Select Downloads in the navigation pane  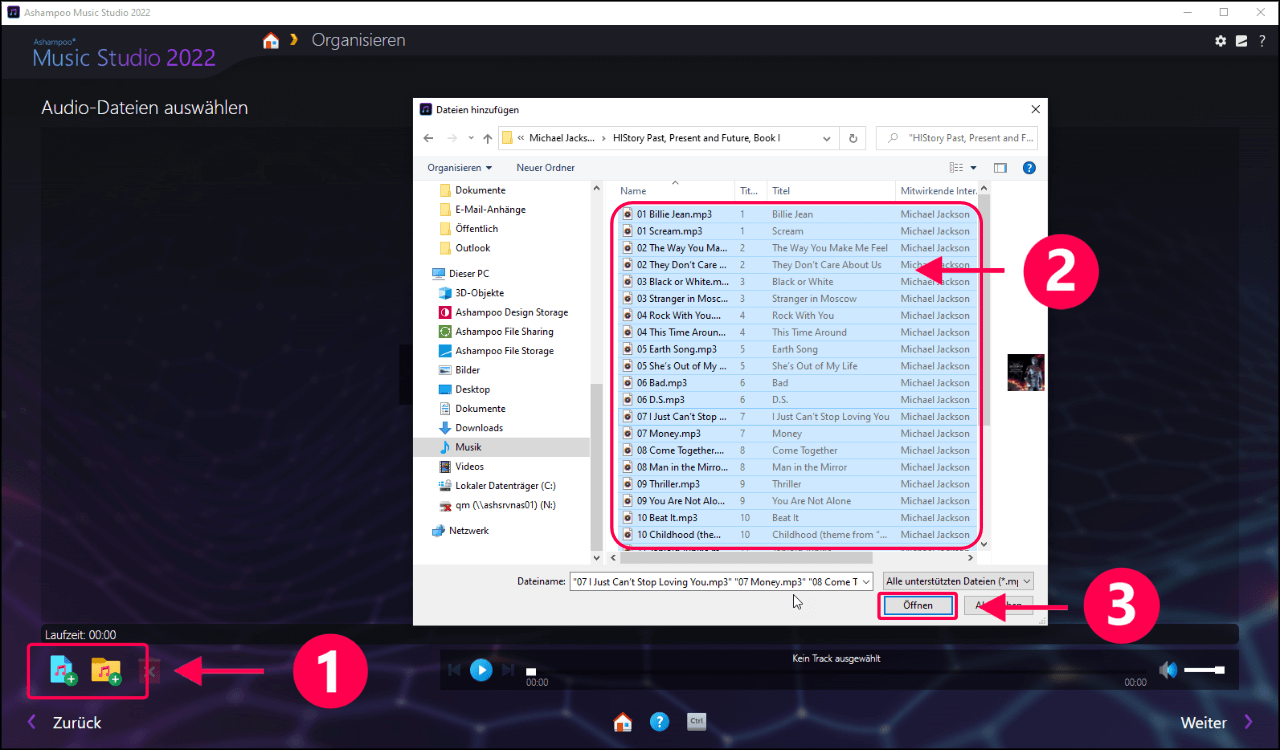point(479,428)
